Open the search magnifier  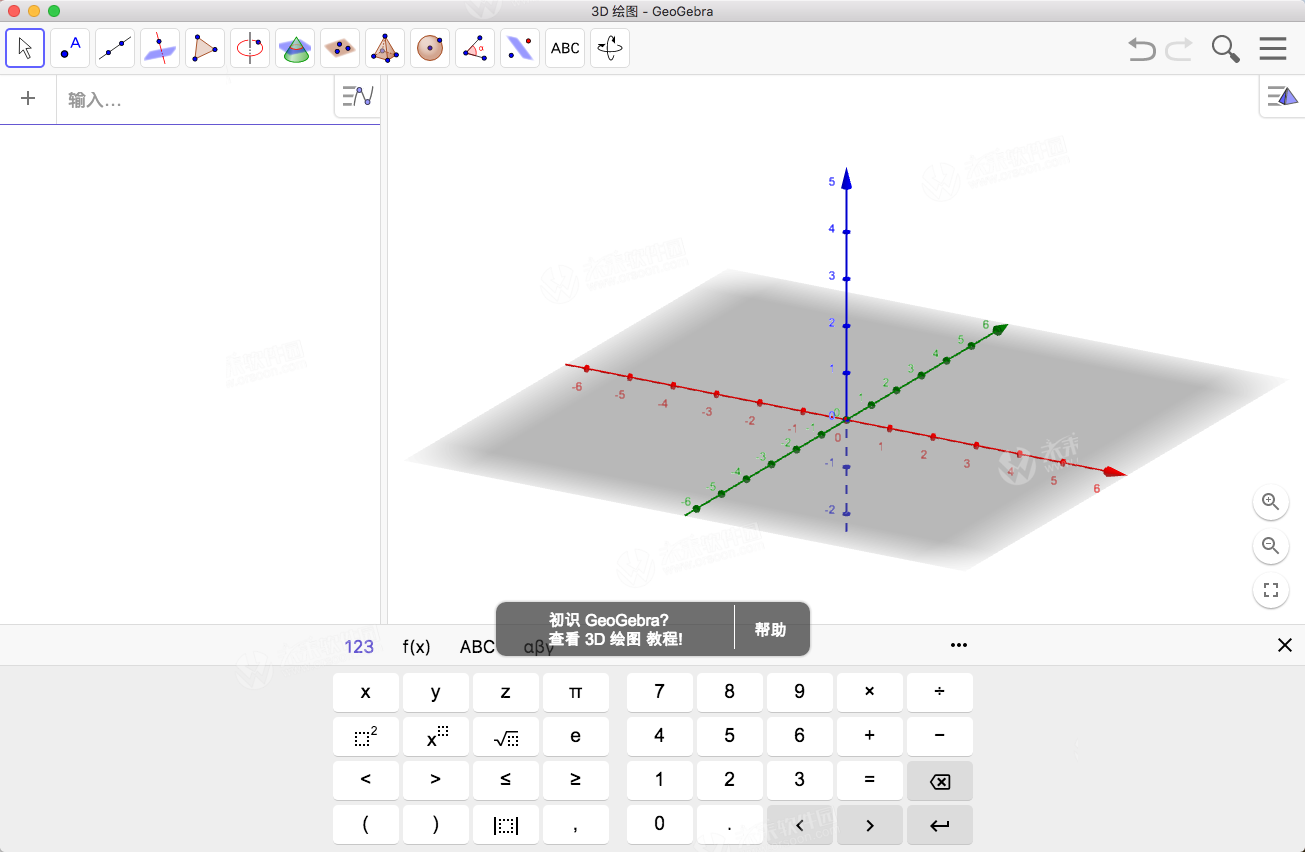pos(1226,49)
